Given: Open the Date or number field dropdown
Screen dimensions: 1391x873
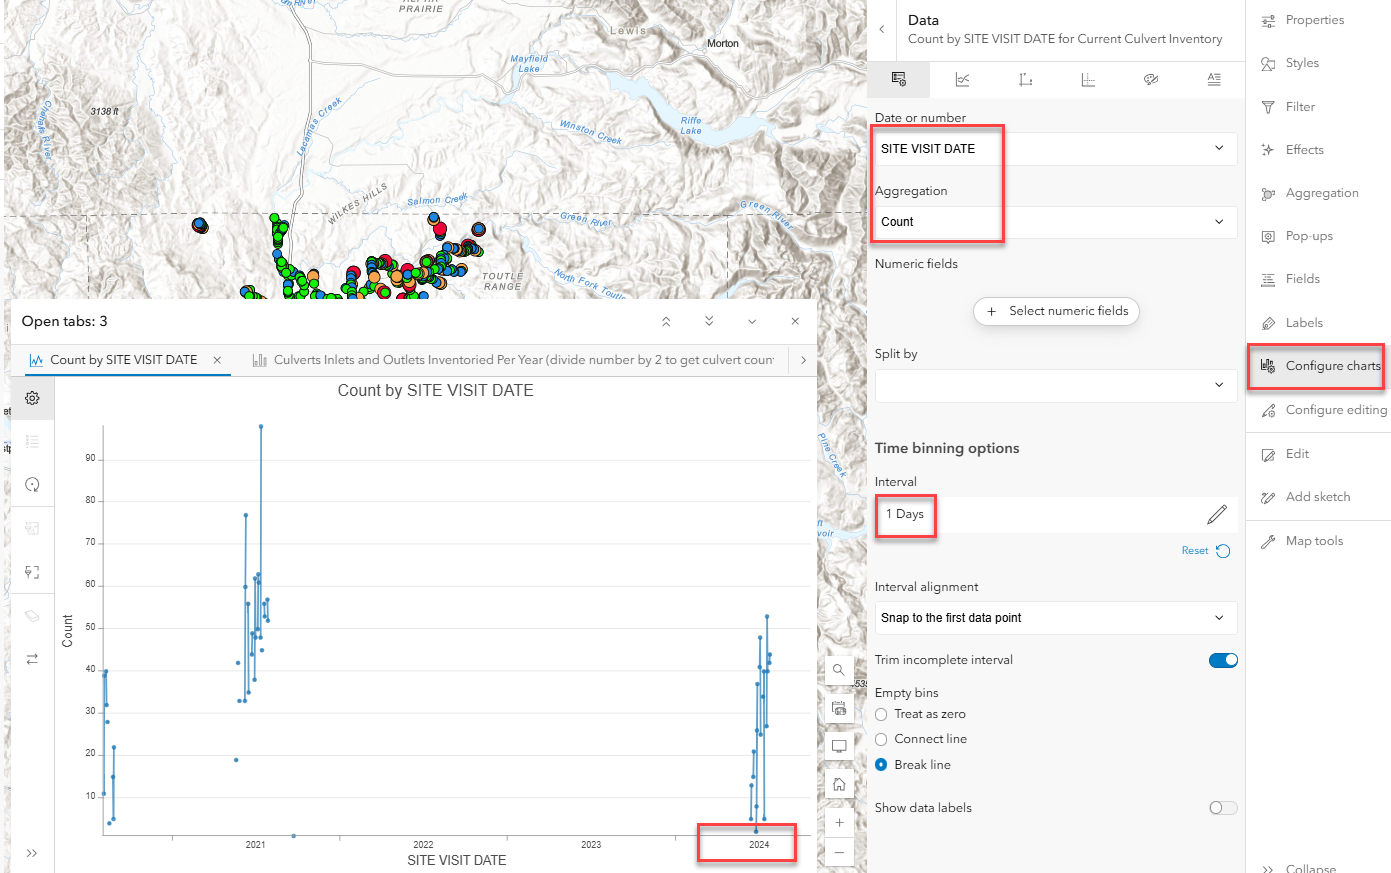Looking at the screenshot, I should (1055, 148).
